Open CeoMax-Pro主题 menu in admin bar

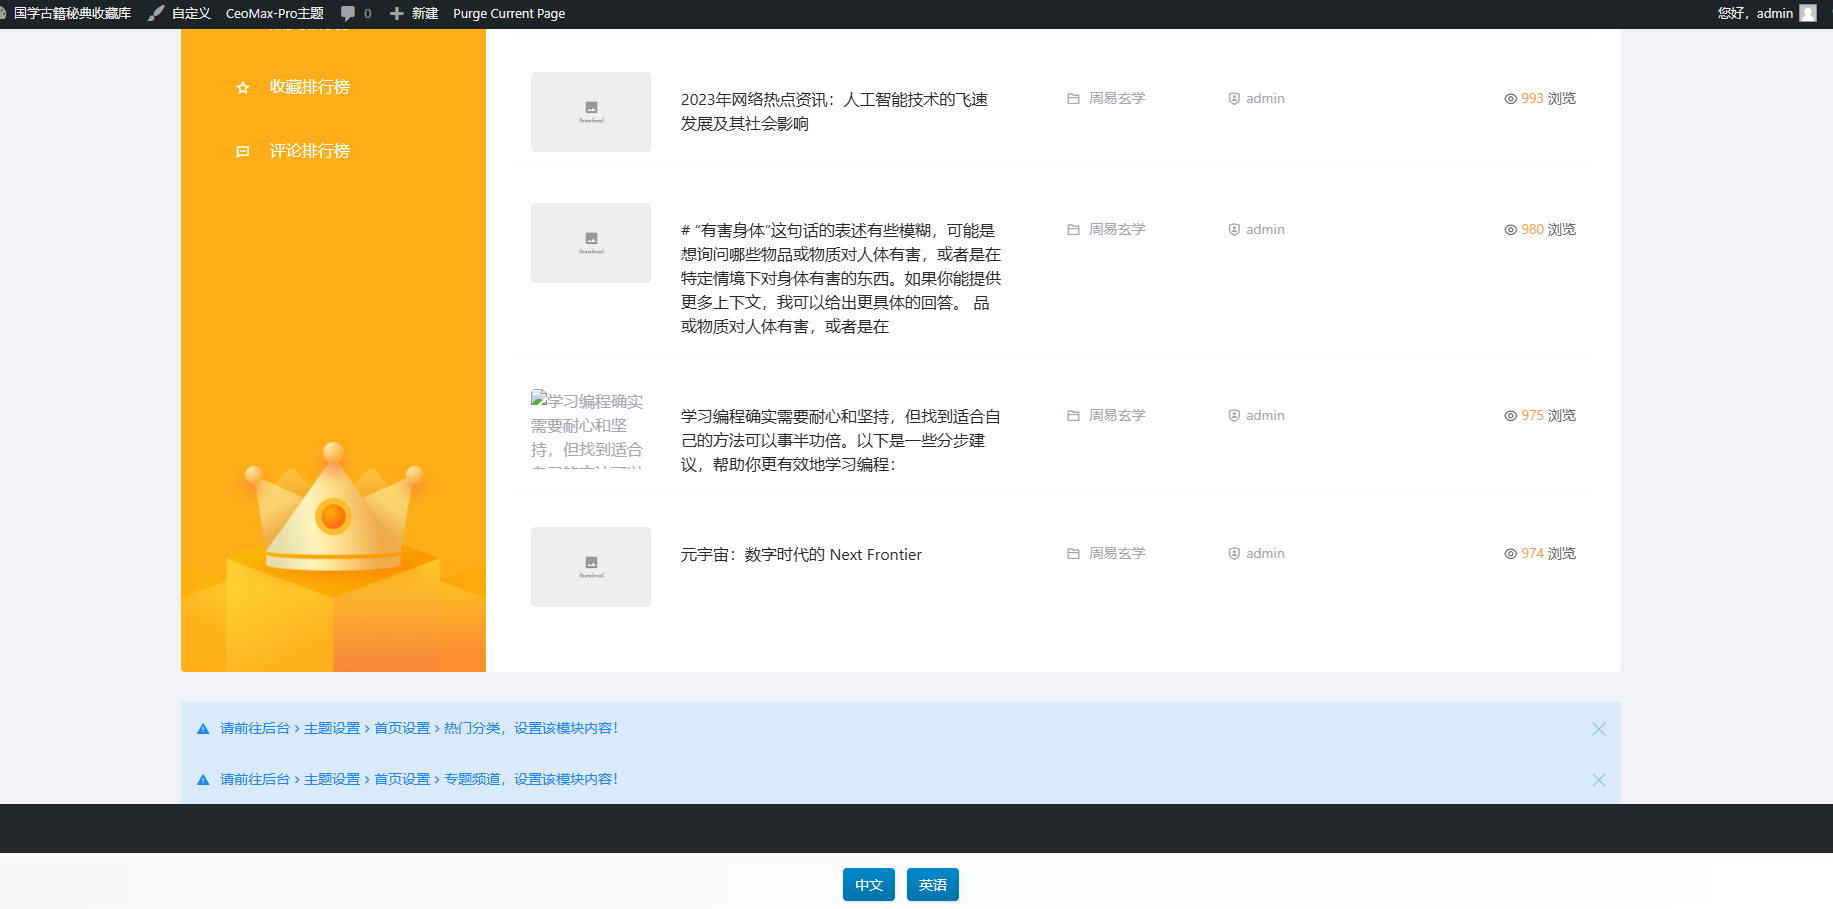point(275,13)
